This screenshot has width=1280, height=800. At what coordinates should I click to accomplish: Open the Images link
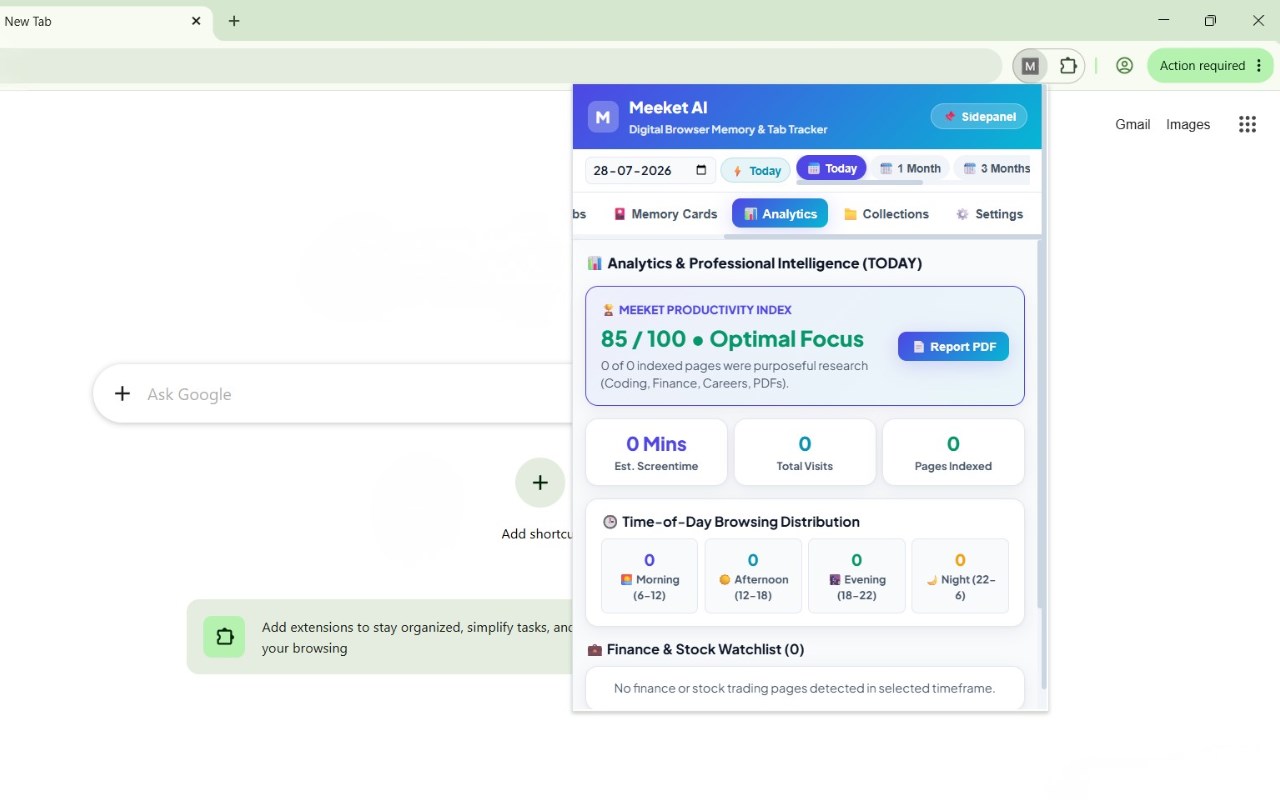(1188, 124)
